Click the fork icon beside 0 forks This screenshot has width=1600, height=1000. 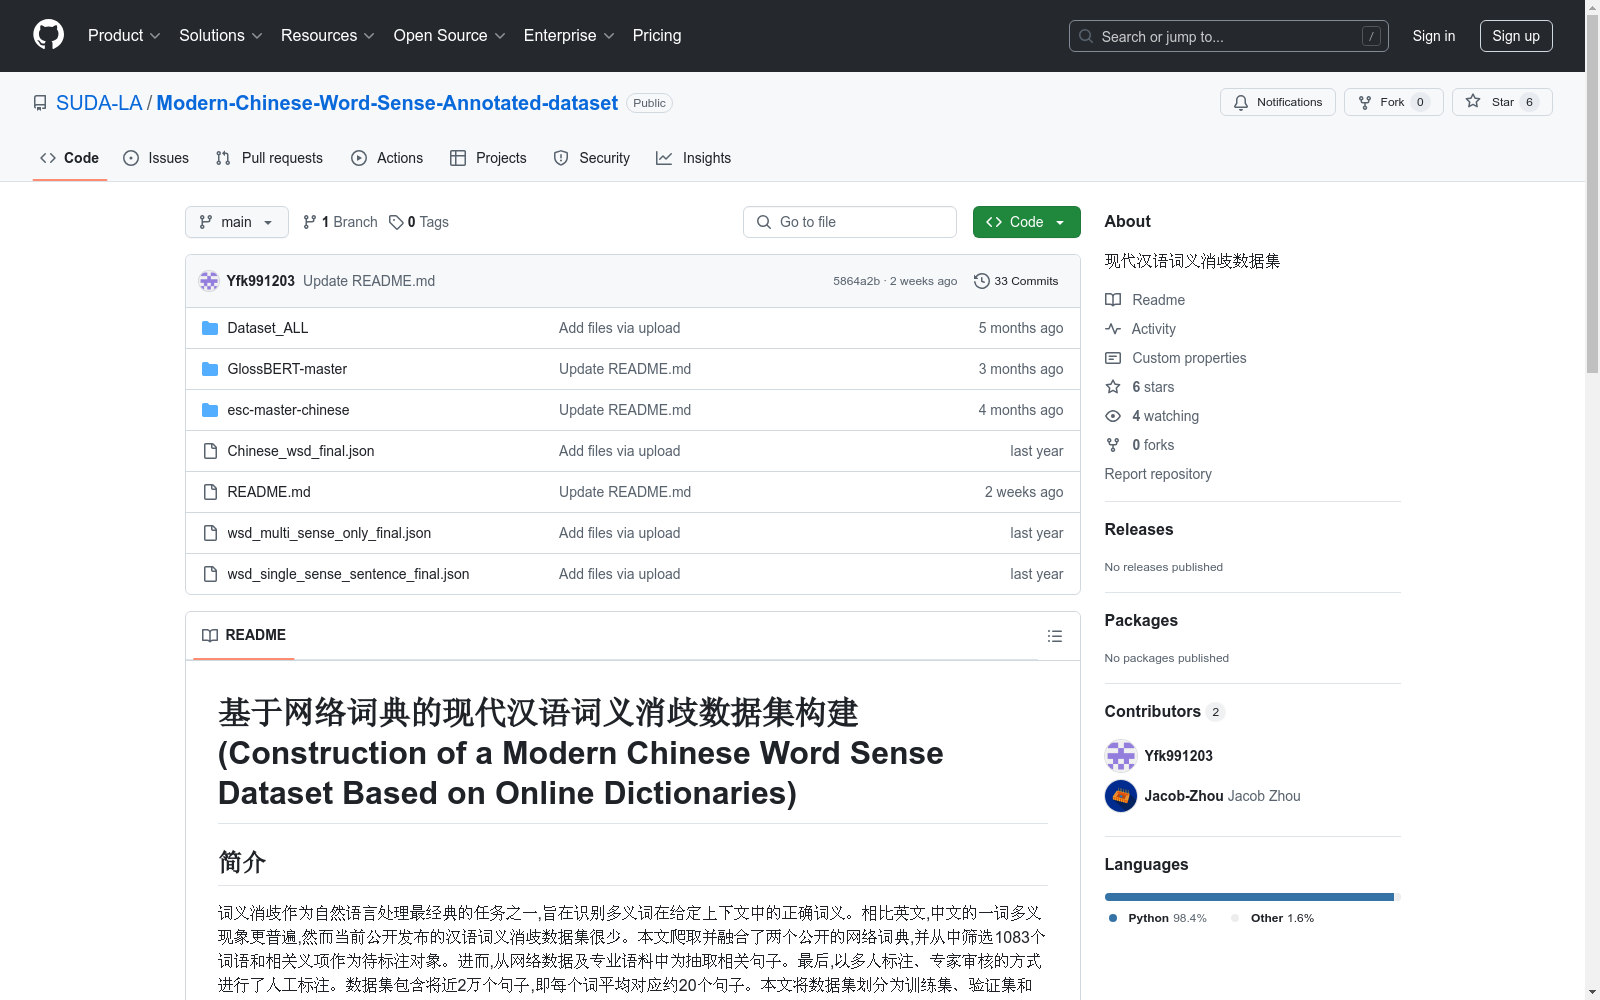click(1113, 445)
